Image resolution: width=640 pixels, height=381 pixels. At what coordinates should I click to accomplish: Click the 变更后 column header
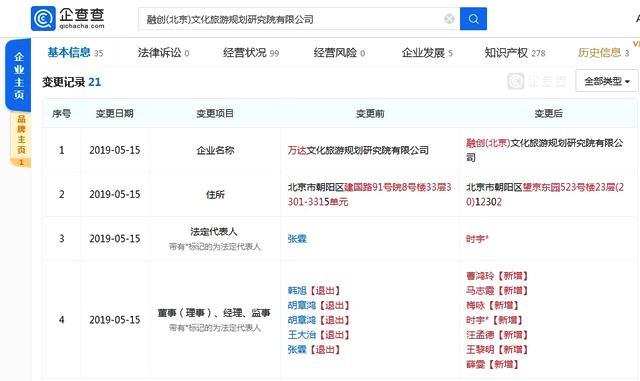point(549,114)
